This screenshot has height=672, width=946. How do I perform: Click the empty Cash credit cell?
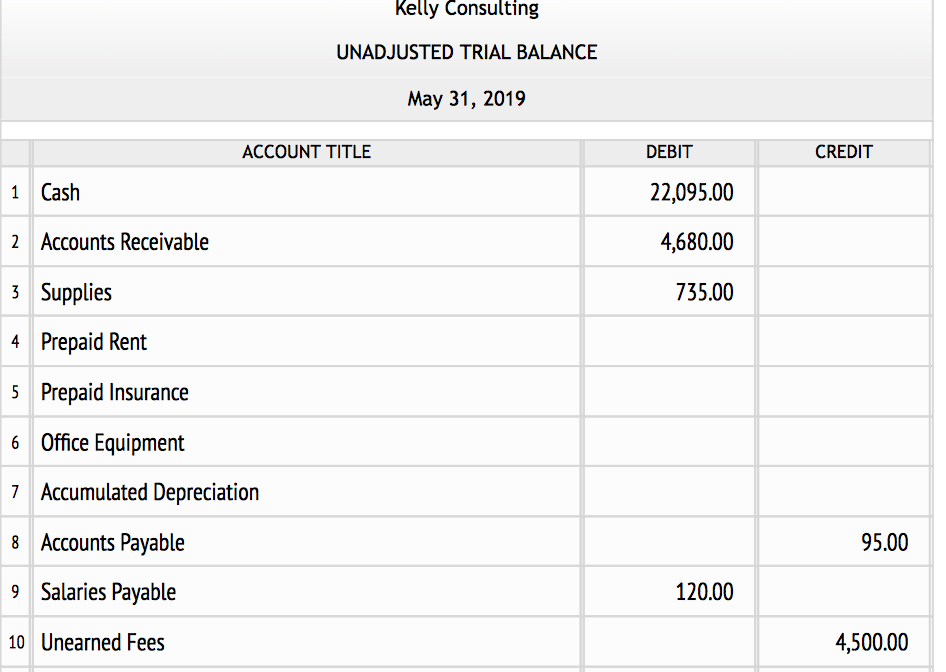843,192
